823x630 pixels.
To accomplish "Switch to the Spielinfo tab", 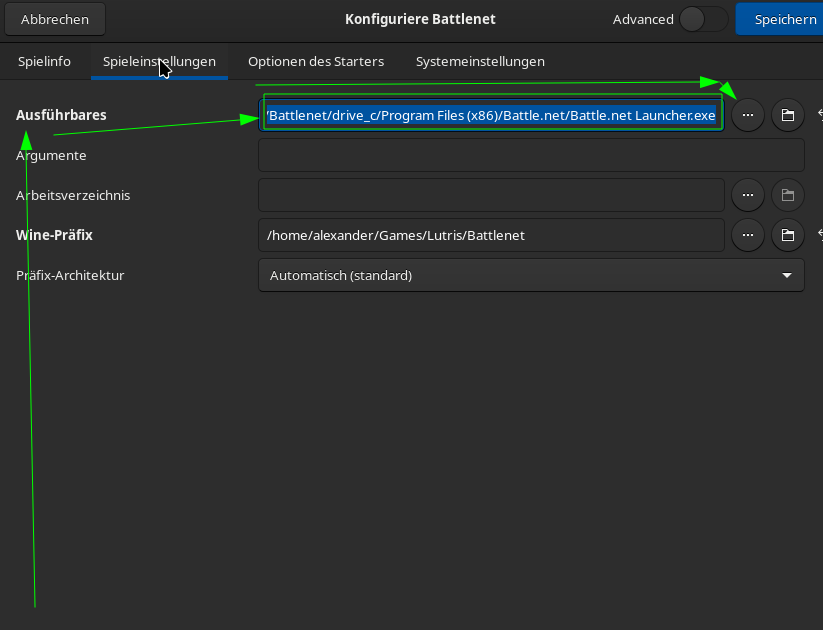I will pyautogui.click(x=44, y=61).
